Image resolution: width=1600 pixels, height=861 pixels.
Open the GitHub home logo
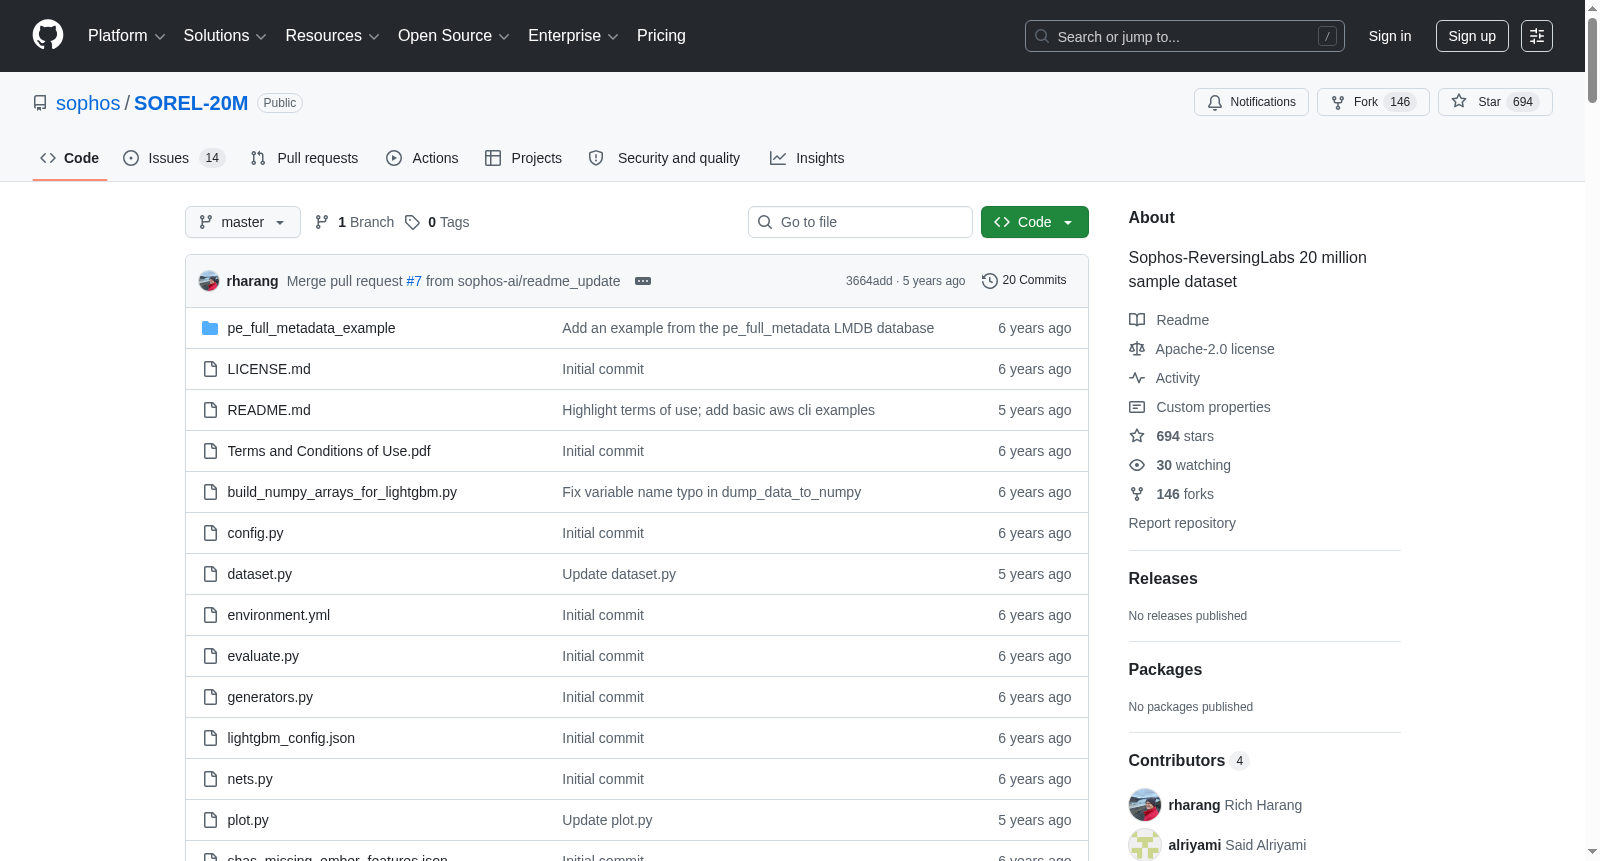48,35
